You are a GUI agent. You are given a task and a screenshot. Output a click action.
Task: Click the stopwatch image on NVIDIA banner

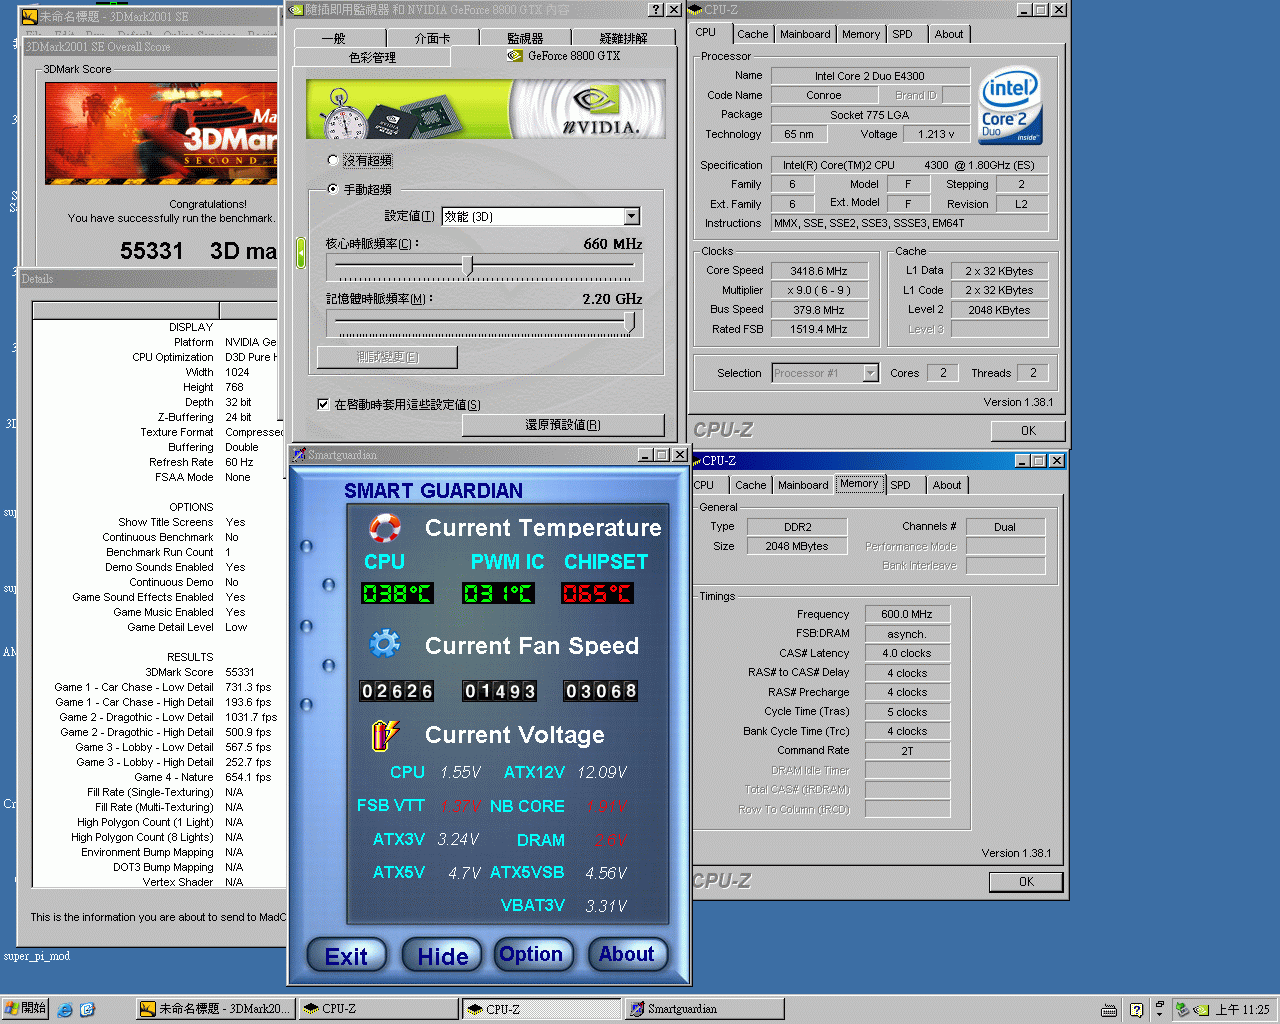click(345, 114)
